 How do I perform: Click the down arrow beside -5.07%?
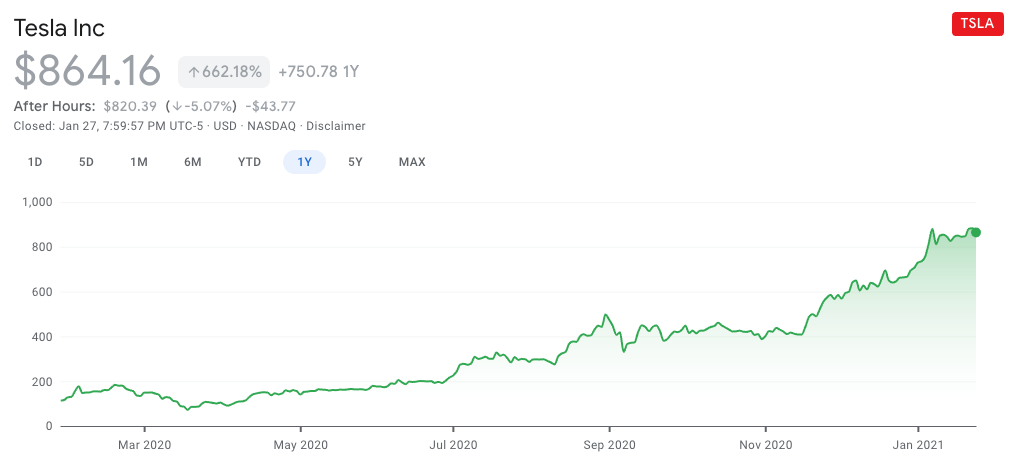tap(176, 106)
